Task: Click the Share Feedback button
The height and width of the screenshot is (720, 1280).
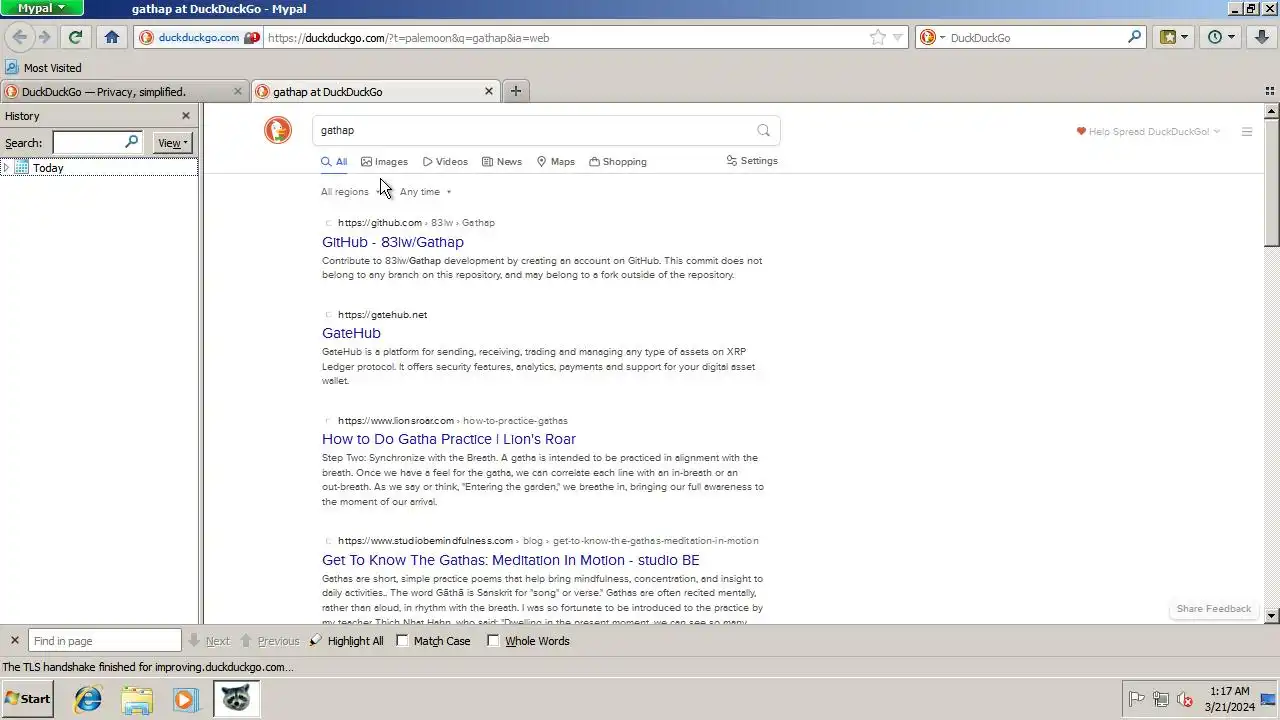Action: pos(1214,609)
